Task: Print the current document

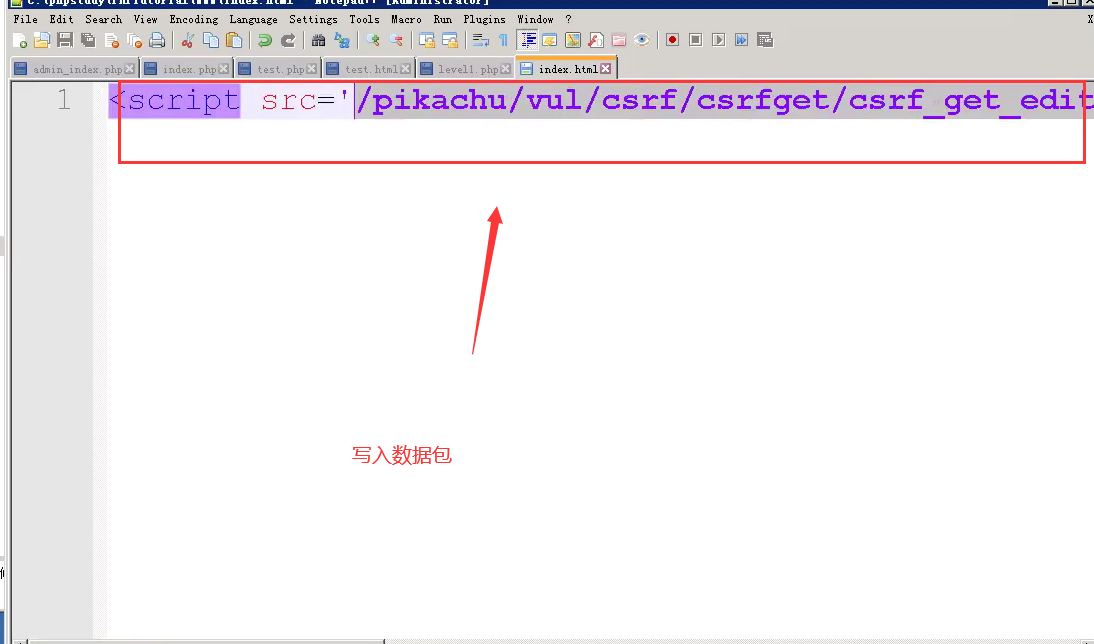Action: coord(158,40)
